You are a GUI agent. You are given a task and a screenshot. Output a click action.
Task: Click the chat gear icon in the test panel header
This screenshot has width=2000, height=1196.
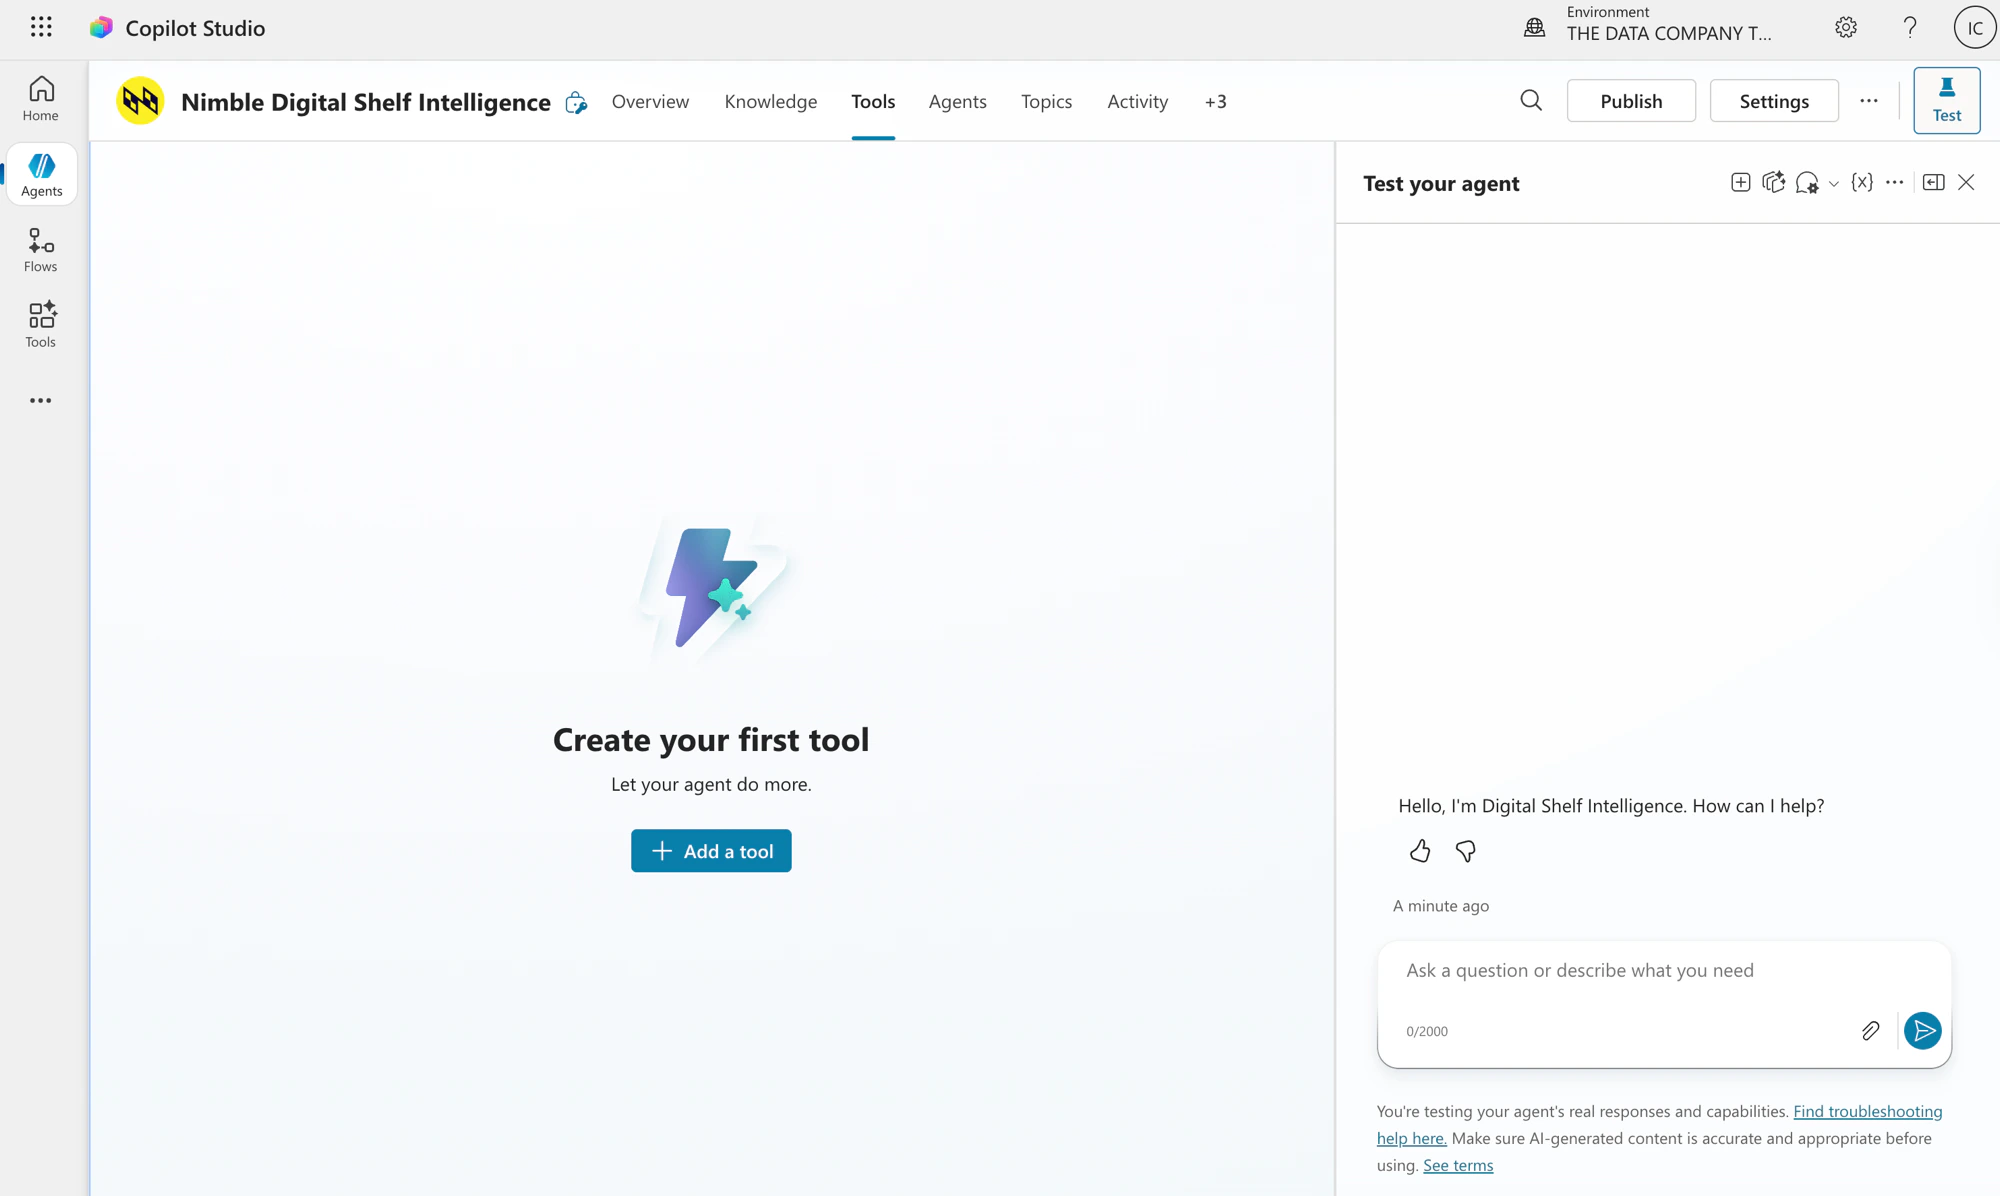[1807, 183]
